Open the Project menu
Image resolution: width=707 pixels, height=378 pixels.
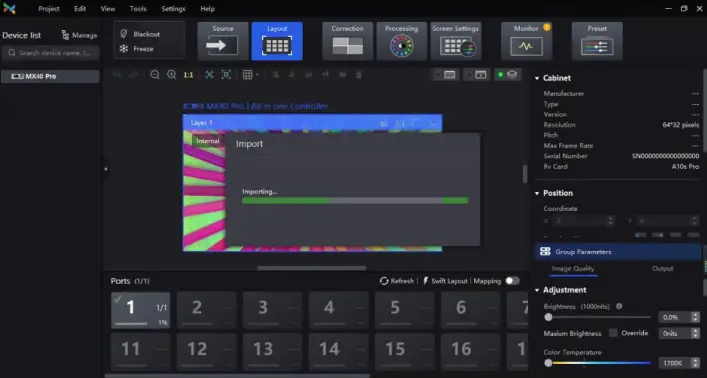(x=49, y=9)
